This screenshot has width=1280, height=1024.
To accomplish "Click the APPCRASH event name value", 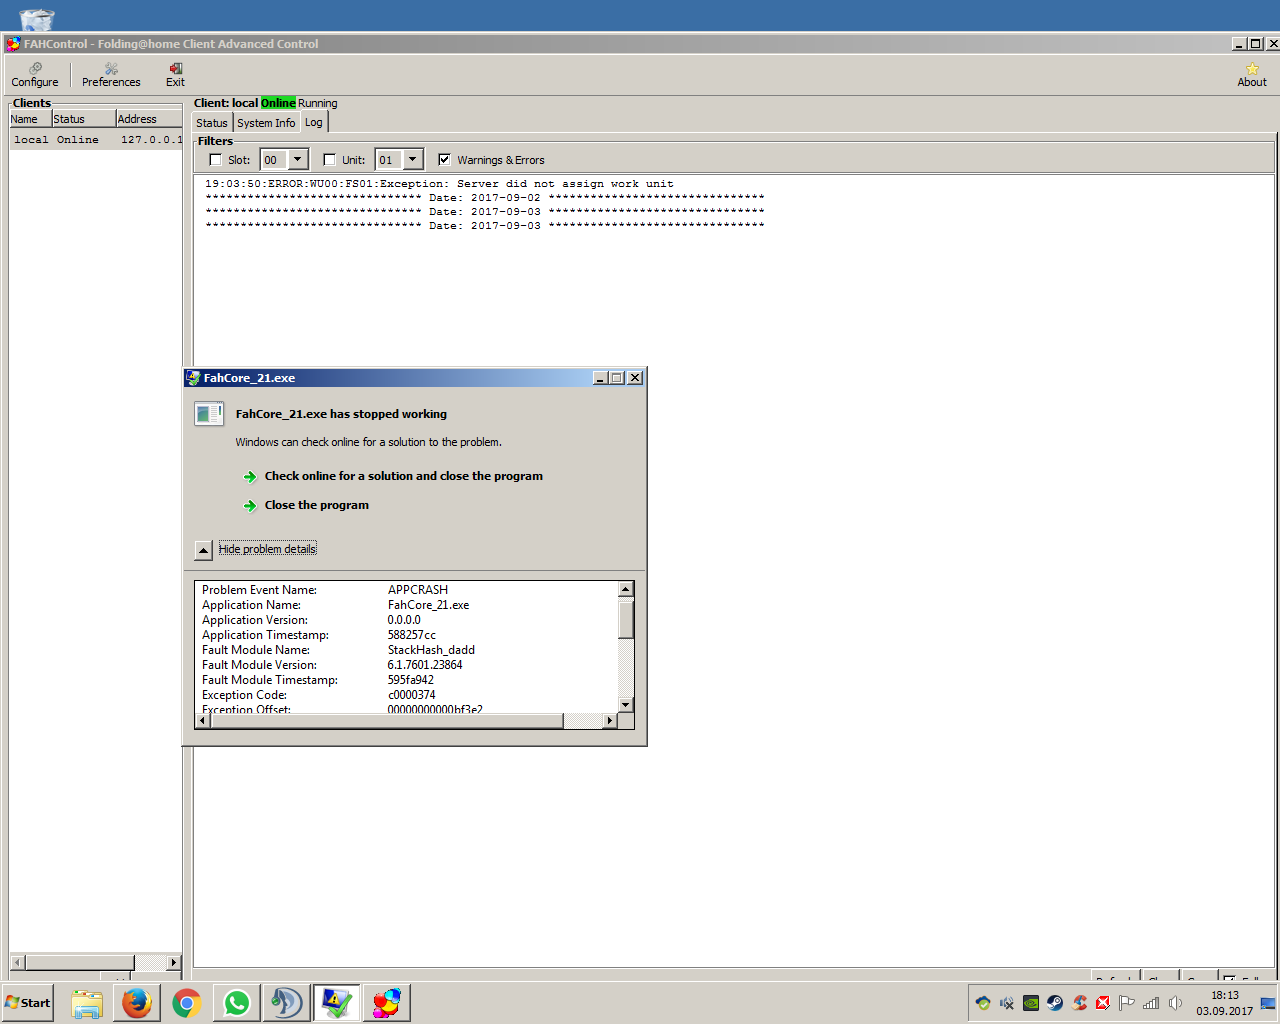I will click(x=418, y=590).
